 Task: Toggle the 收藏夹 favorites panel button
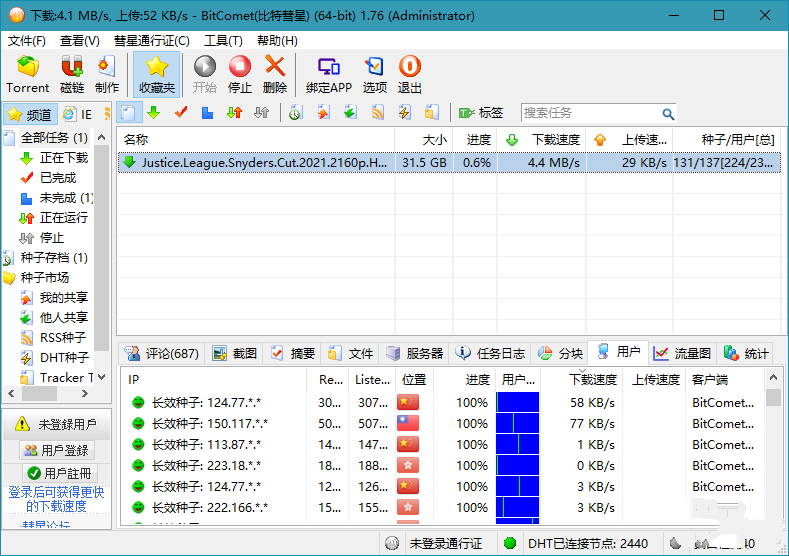tap(156, 75)
